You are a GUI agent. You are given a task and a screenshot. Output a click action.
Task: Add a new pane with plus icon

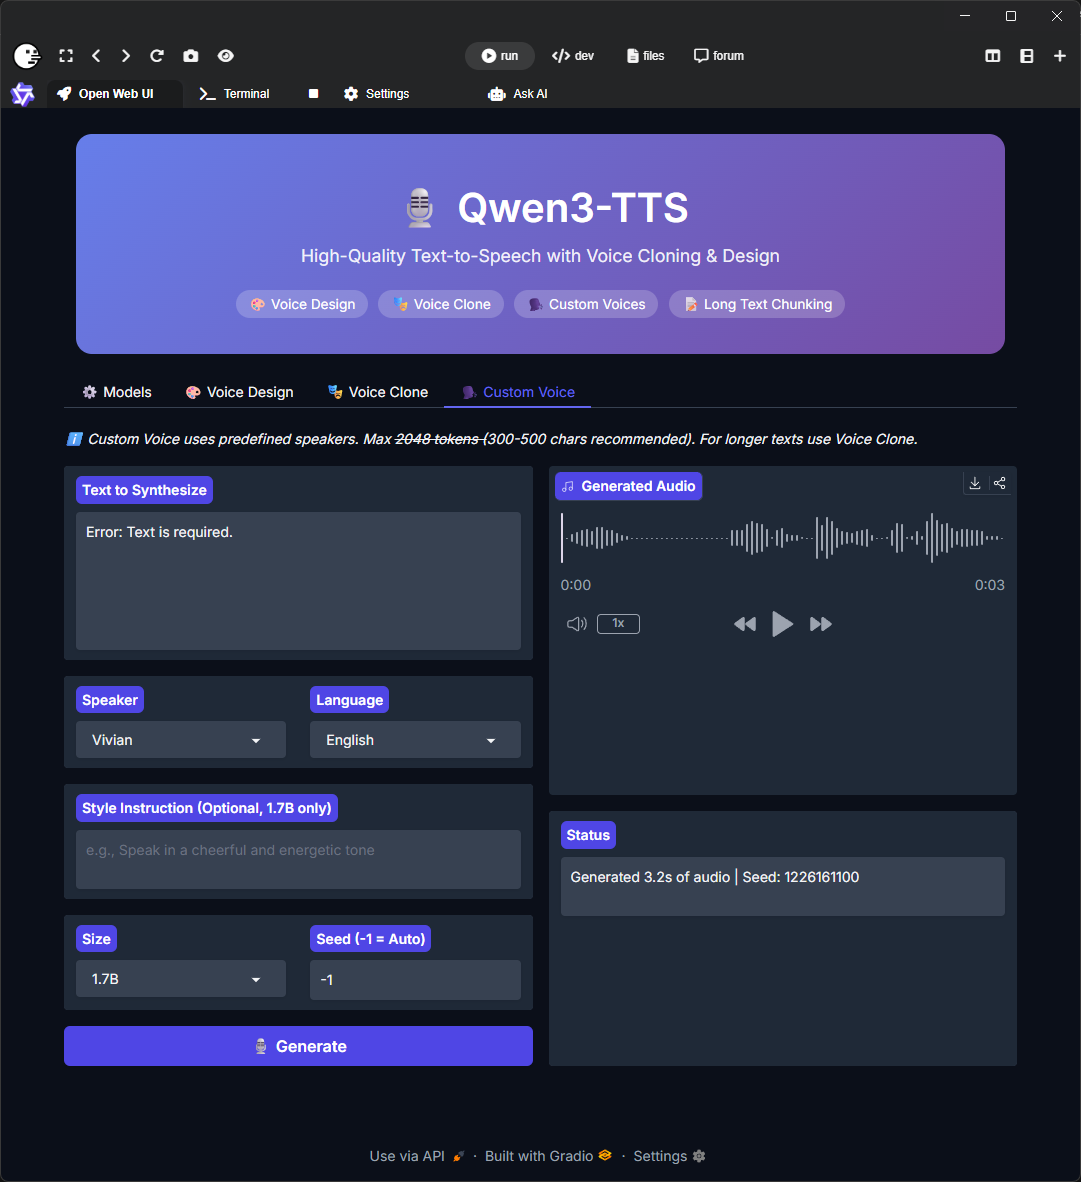click(1060, 56)
